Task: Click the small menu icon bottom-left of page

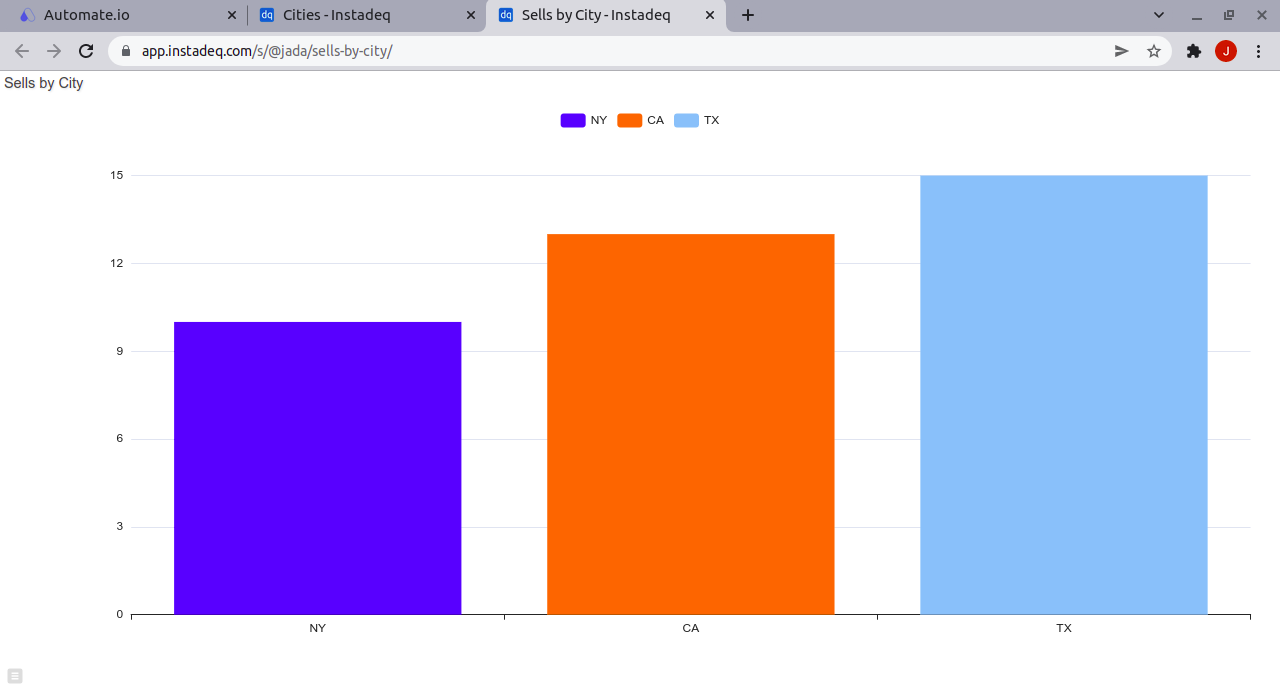Action: [15, 676]
